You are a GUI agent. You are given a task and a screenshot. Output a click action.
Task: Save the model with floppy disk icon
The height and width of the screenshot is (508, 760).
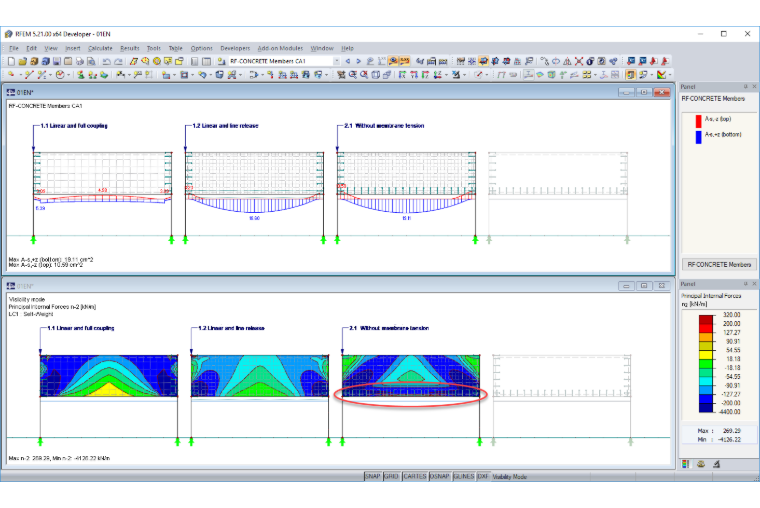pos(57,61)
